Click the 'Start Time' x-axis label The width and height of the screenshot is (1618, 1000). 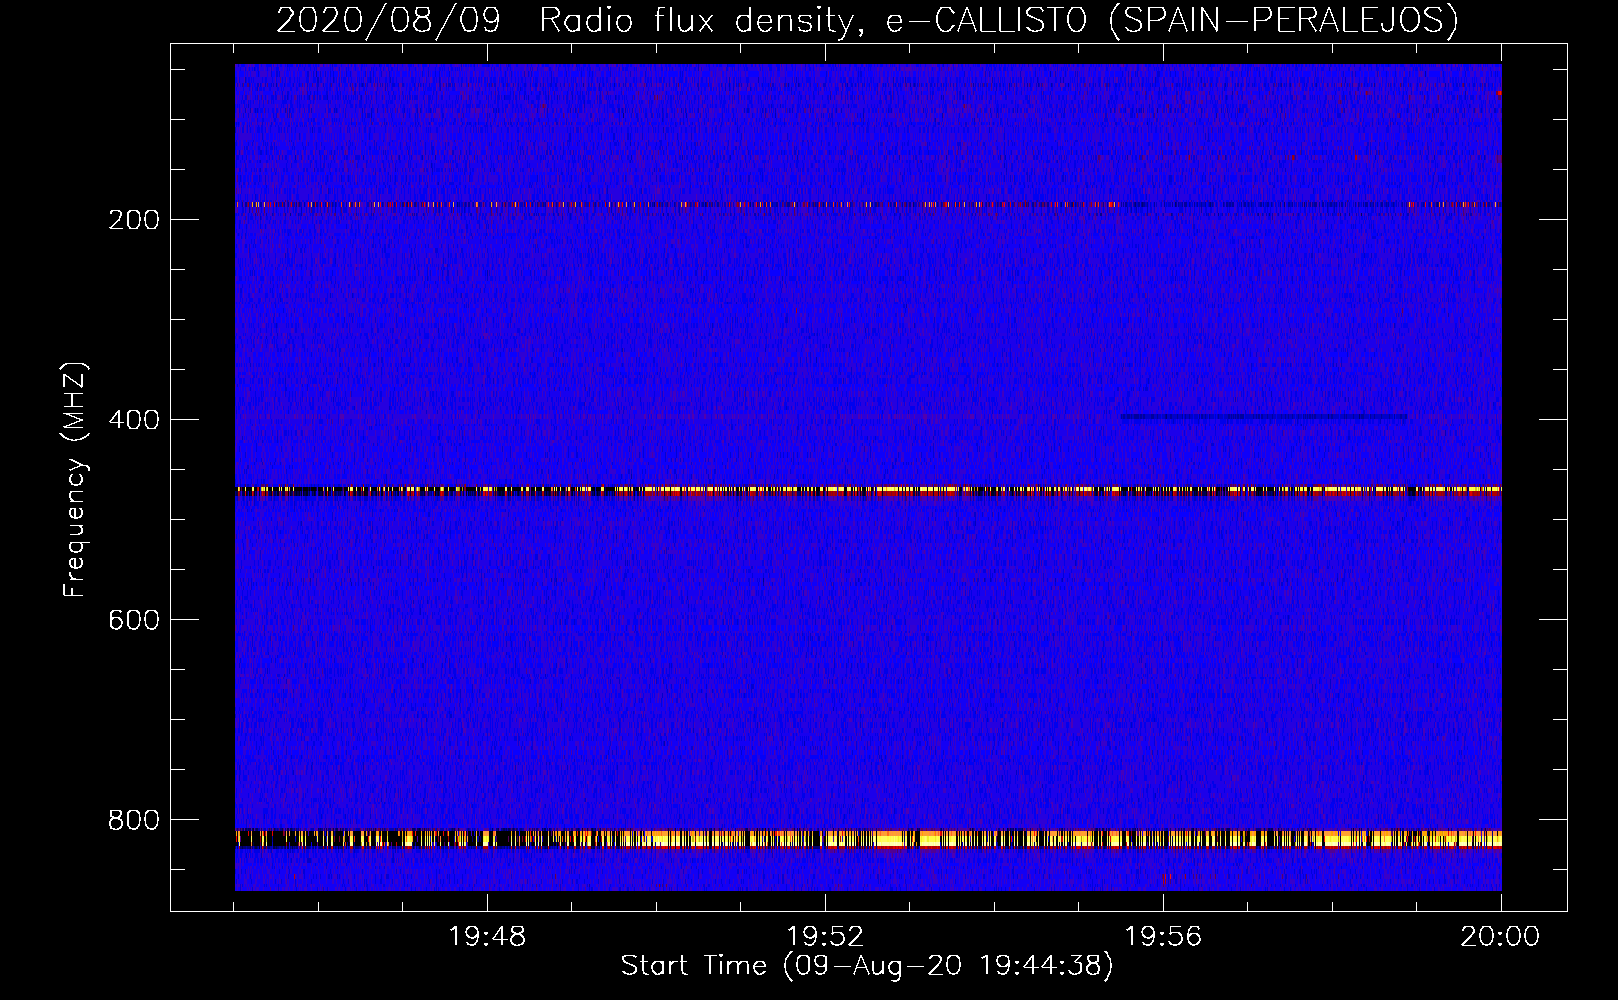(867, 966)
